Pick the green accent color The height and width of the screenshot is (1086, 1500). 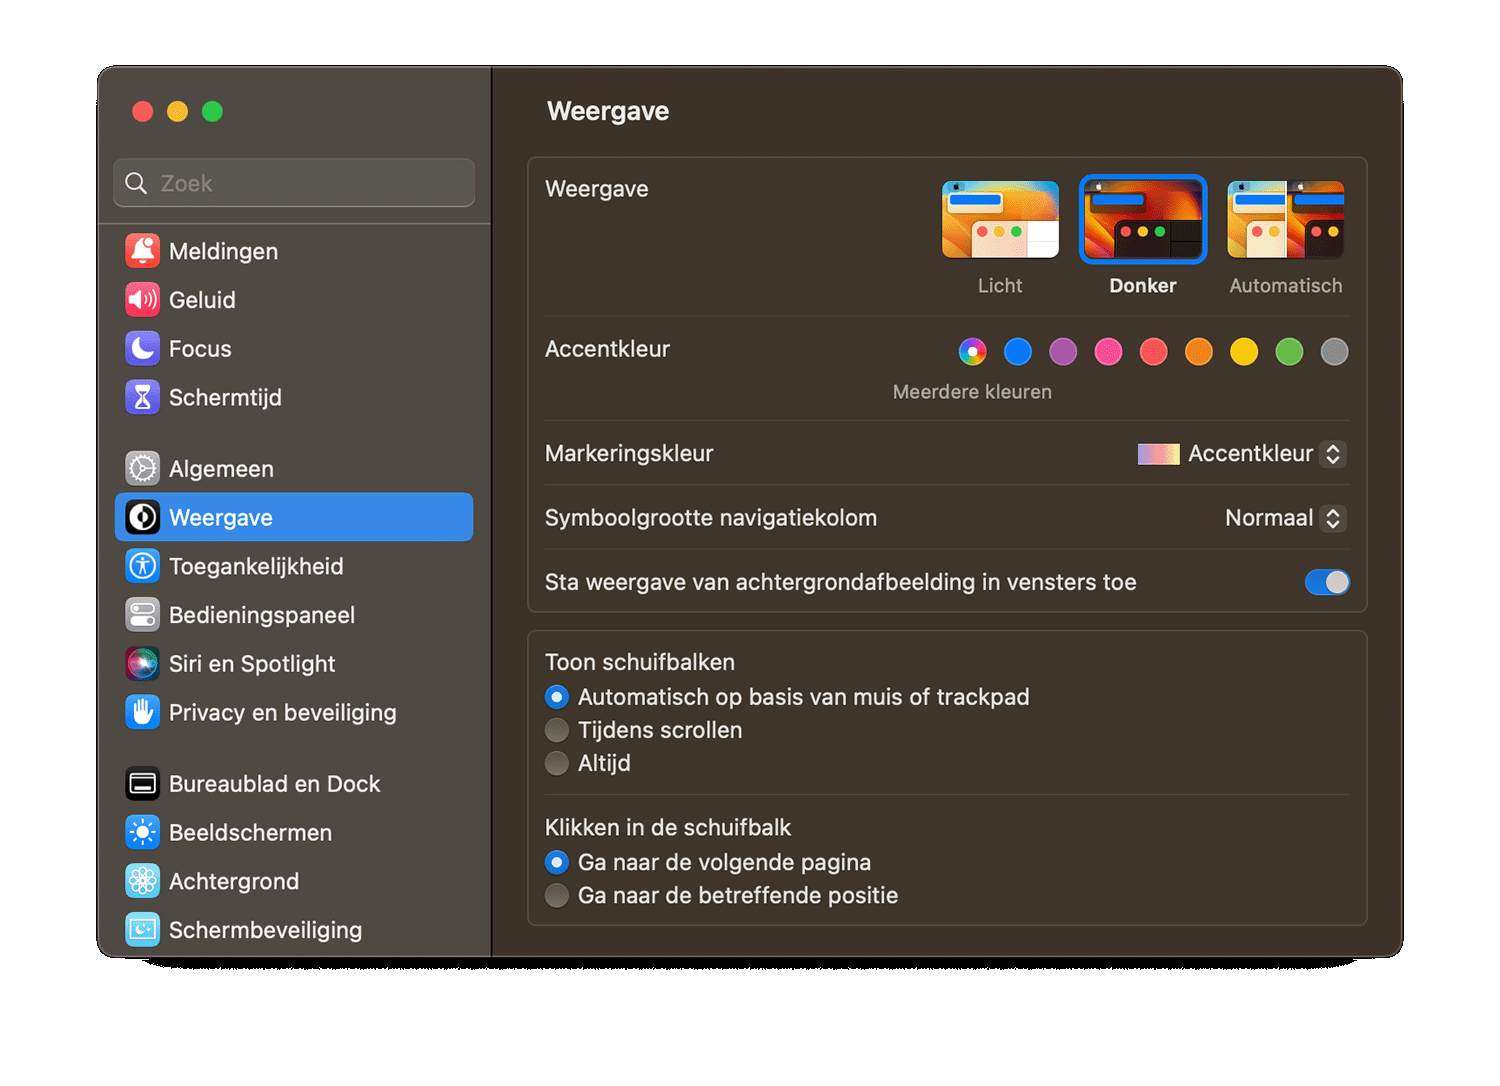pyautogui.click(x=1289, y=352)
